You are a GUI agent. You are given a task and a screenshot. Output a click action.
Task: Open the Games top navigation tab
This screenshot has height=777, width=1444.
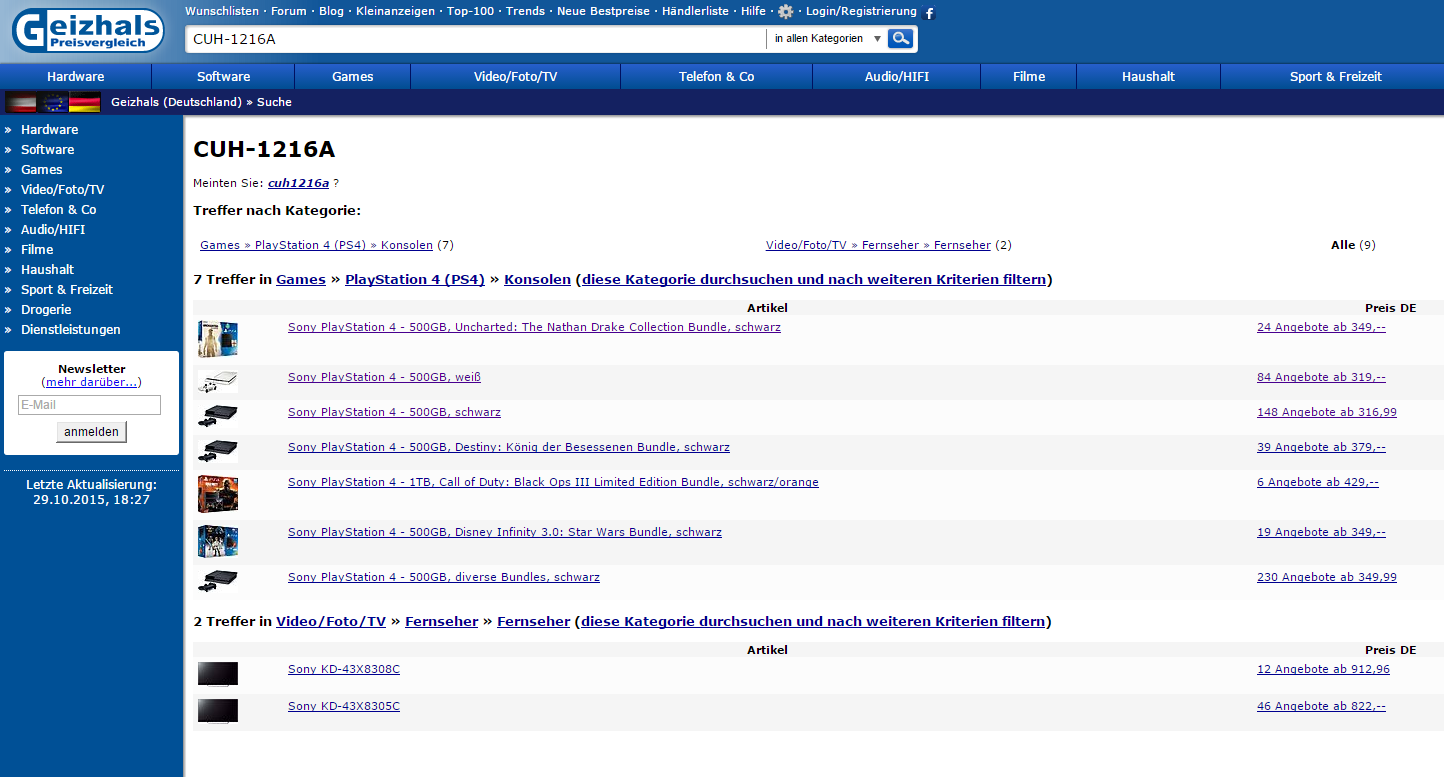pyautogui.click(x=352, y=76)
